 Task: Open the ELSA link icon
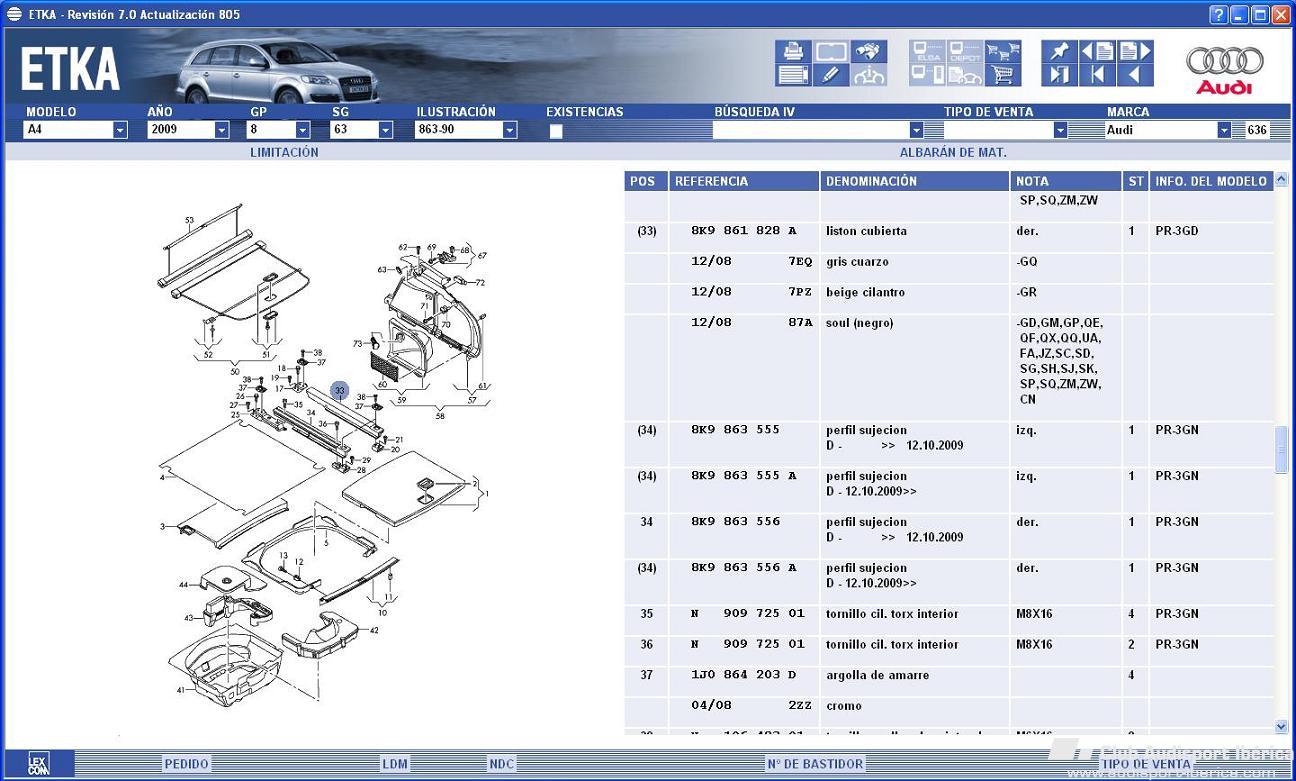pyautogui.click(x=927, y=51)
